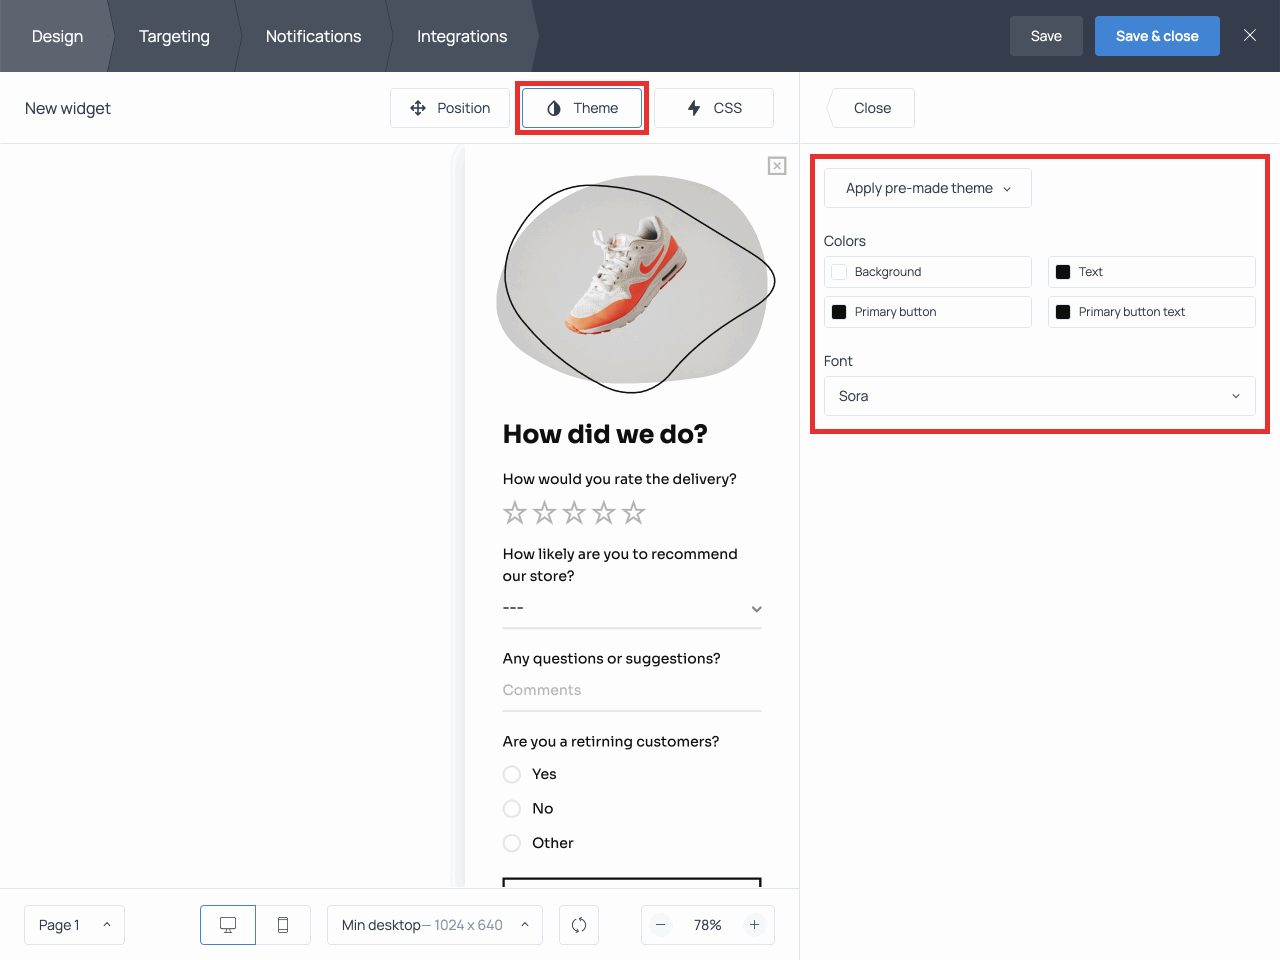Switch preview to mobile view icon
The height and width of the screenshot is (960, 1280).
(x=283, y=924)
